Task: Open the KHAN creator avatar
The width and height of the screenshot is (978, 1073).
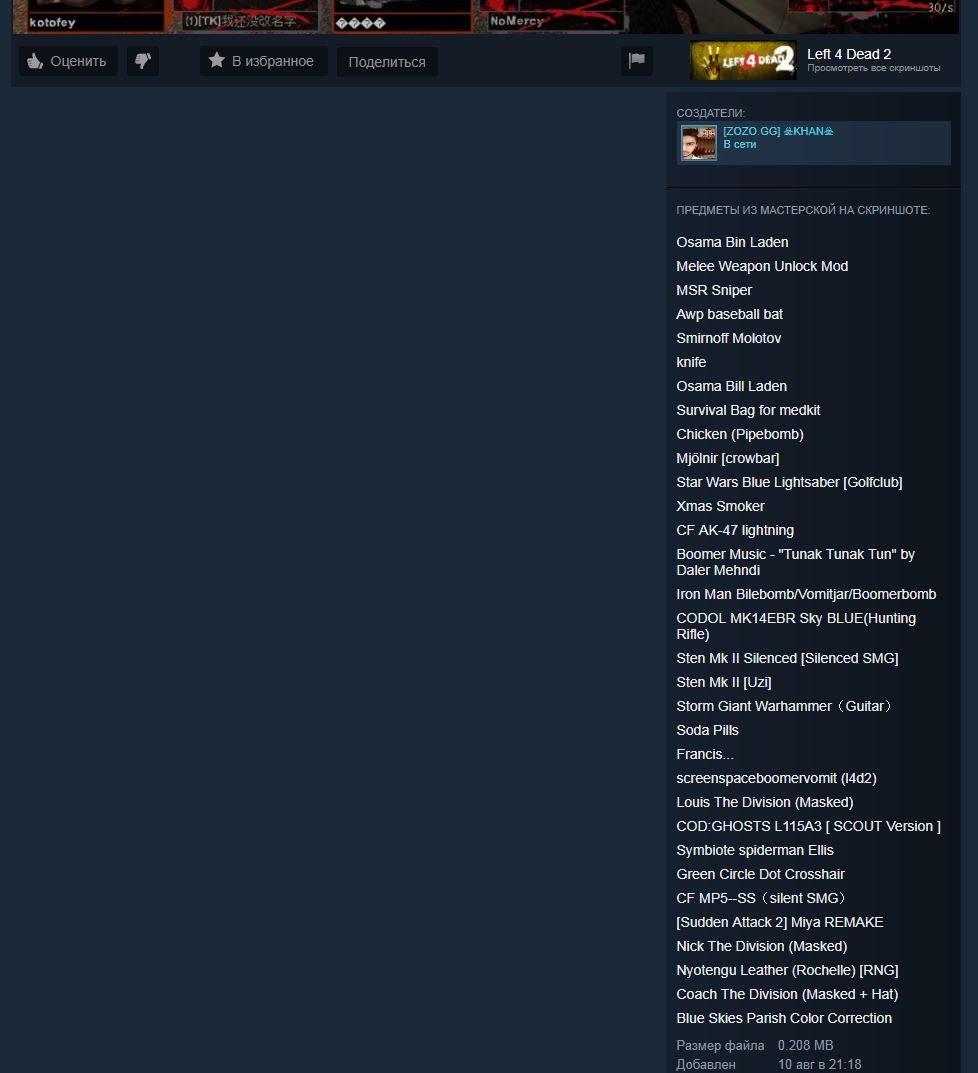Action: coord(699,143)
